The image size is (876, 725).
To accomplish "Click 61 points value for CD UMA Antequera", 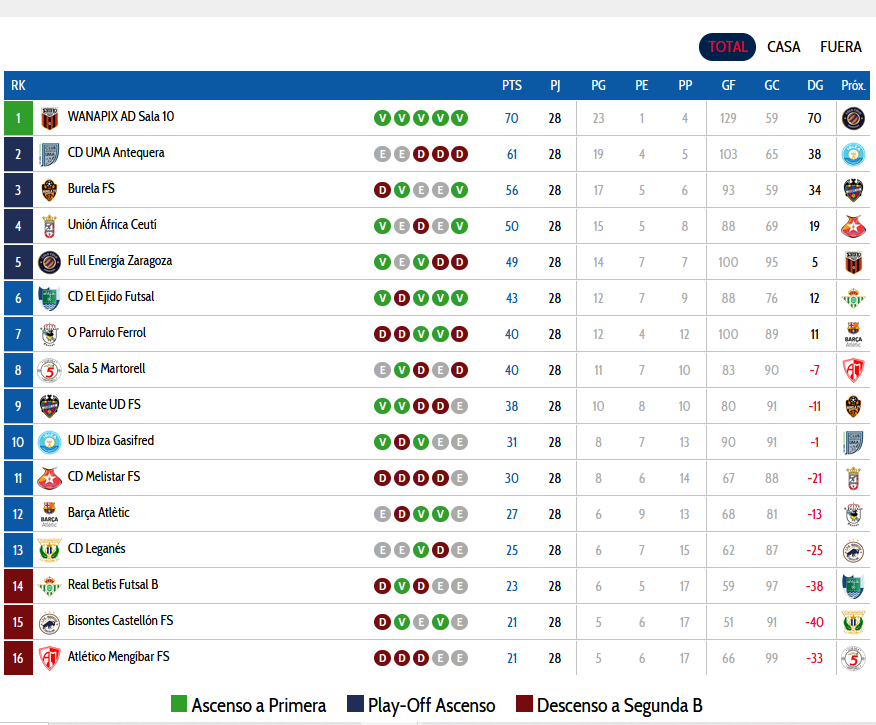I will point(512,154).
